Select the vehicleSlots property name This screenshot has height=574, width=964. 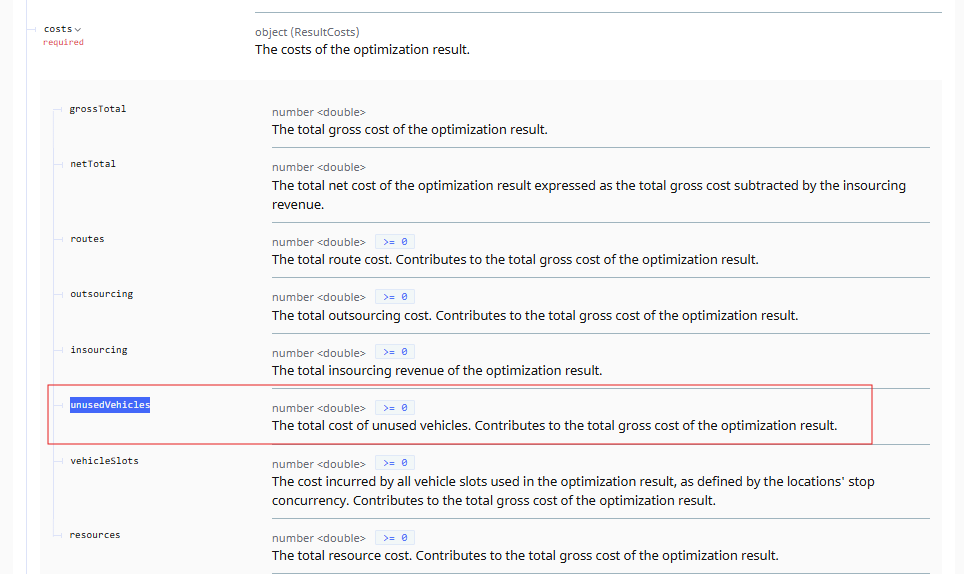pyautogui.click(x=104, y=461)
